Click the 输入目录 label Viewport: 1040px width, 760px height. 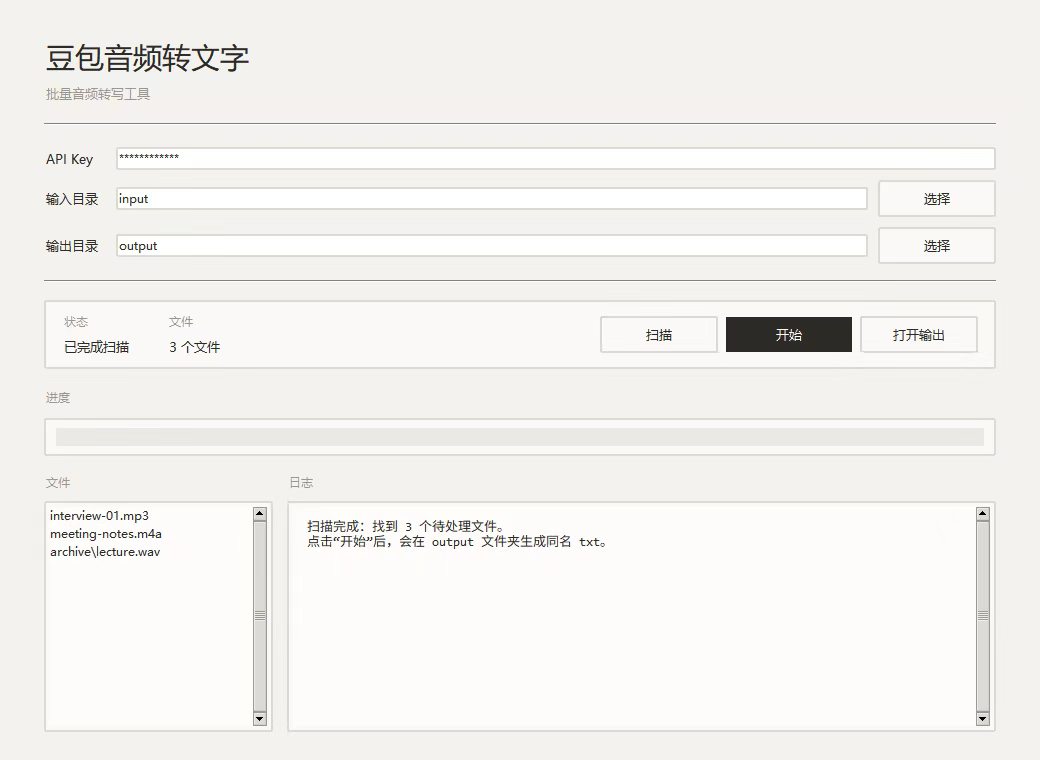click(x=72, y=199)
